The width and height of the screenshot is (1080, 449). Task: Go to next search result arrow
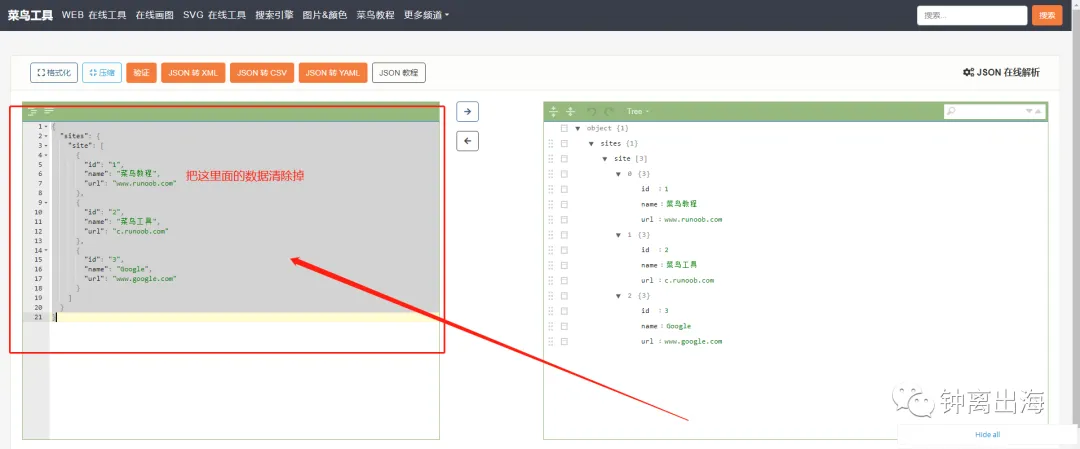[x=1030, y=111]
